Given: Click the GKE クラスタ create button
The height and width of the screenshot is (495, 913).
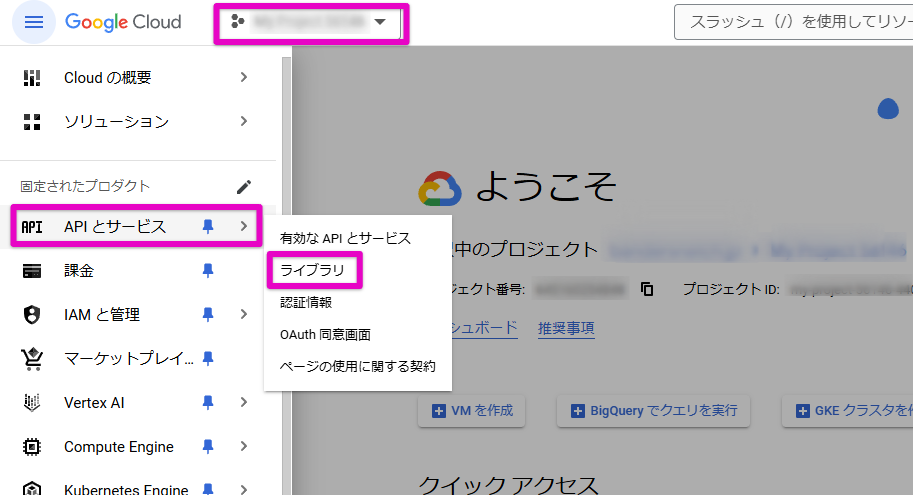Looking at the screenshot, I should (x=848, y=411).
